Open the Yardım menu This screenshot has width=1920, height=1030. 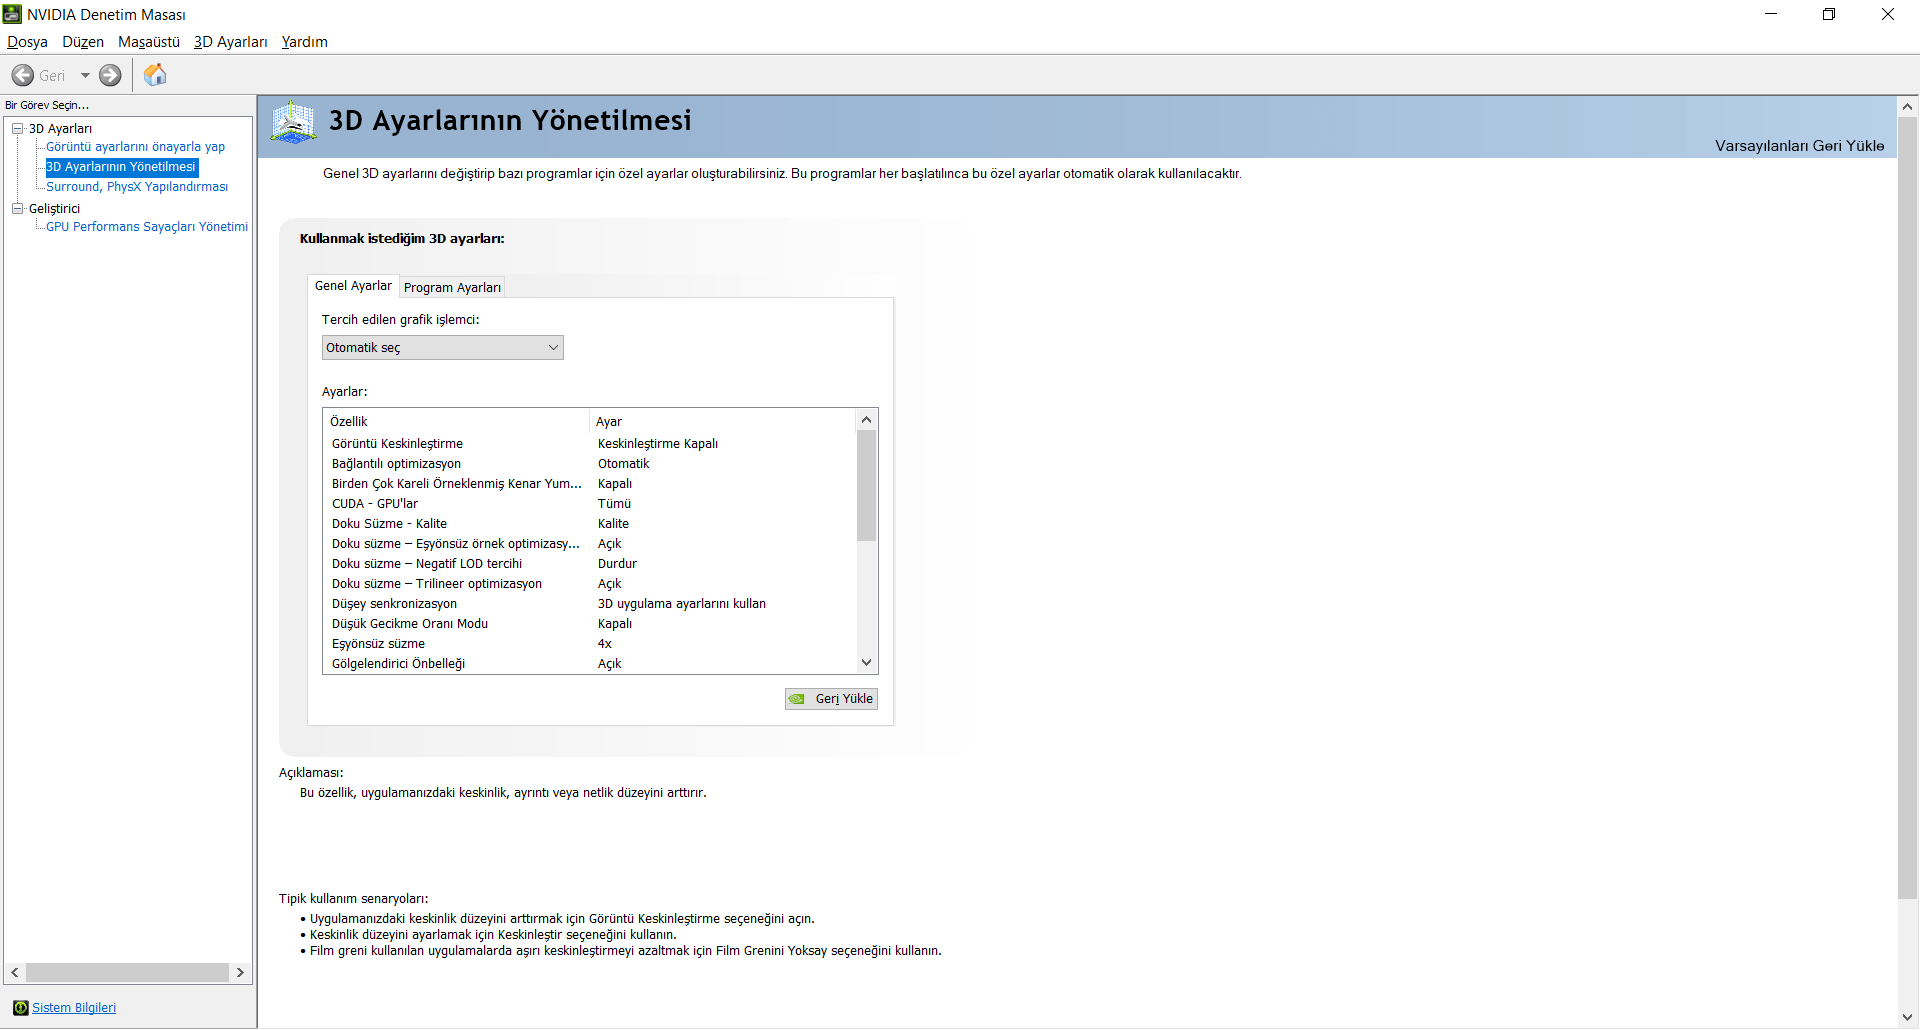point(305,42)
